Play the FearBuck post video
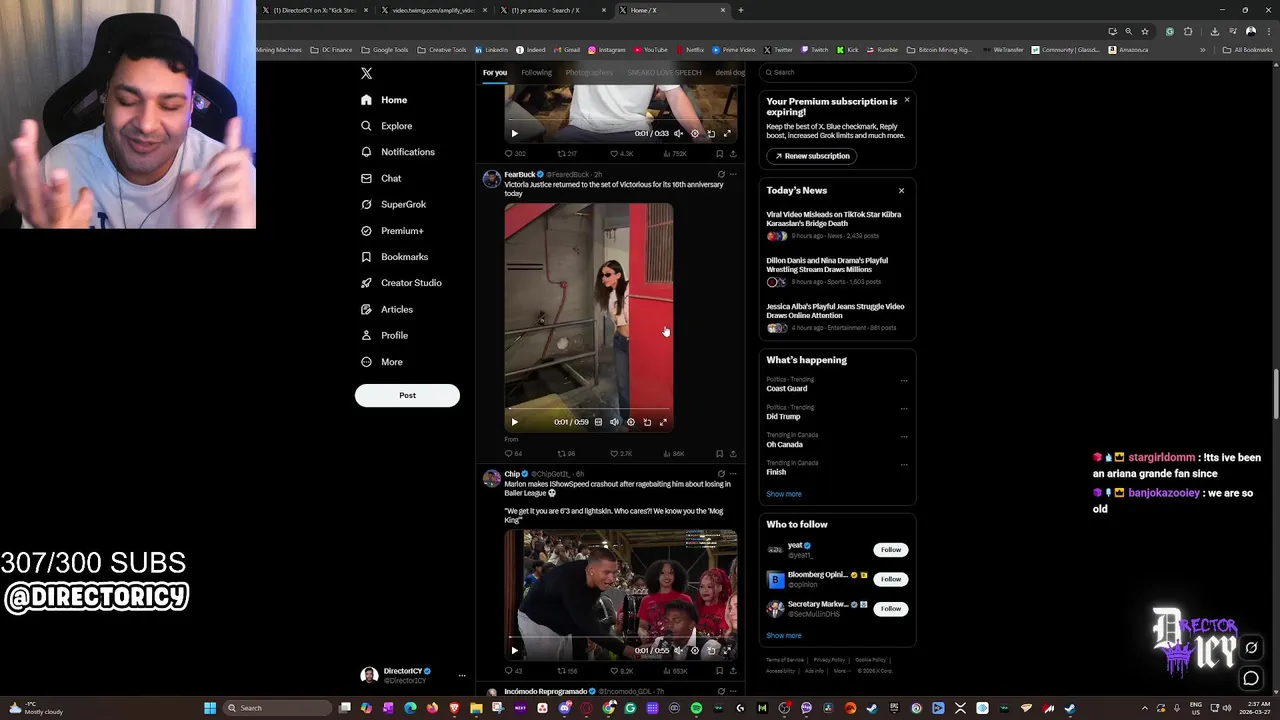The image size is (1280, 720). pyautogui.click(x=515, y=422)
